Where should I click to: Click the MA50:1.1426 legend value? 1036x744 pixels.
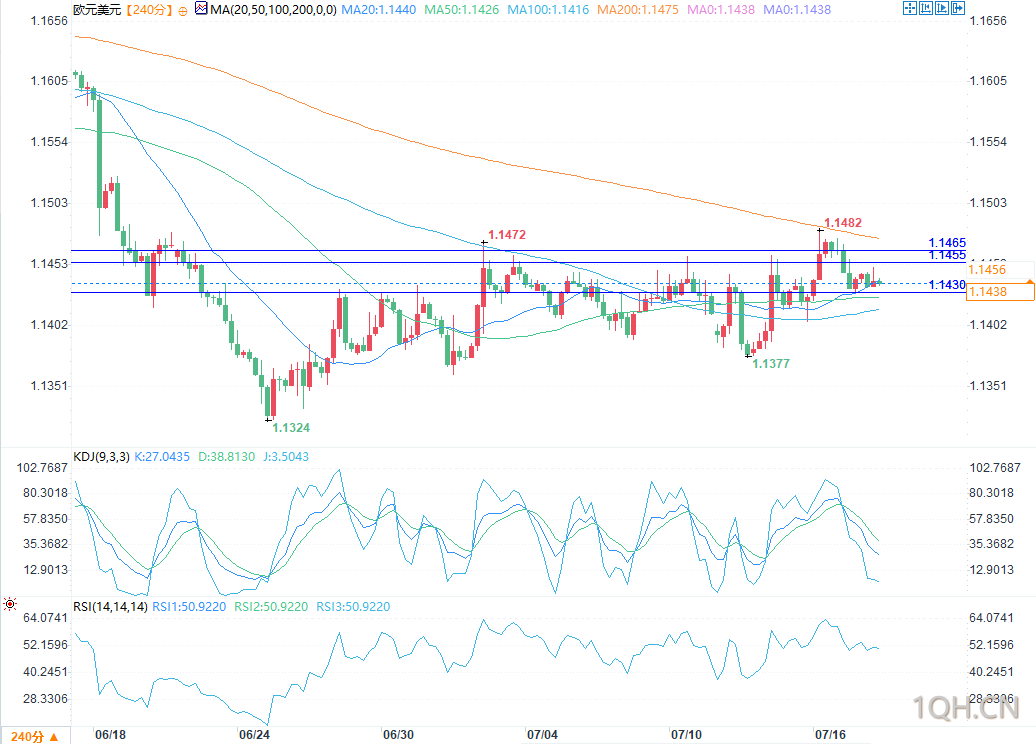click(462, 10)
